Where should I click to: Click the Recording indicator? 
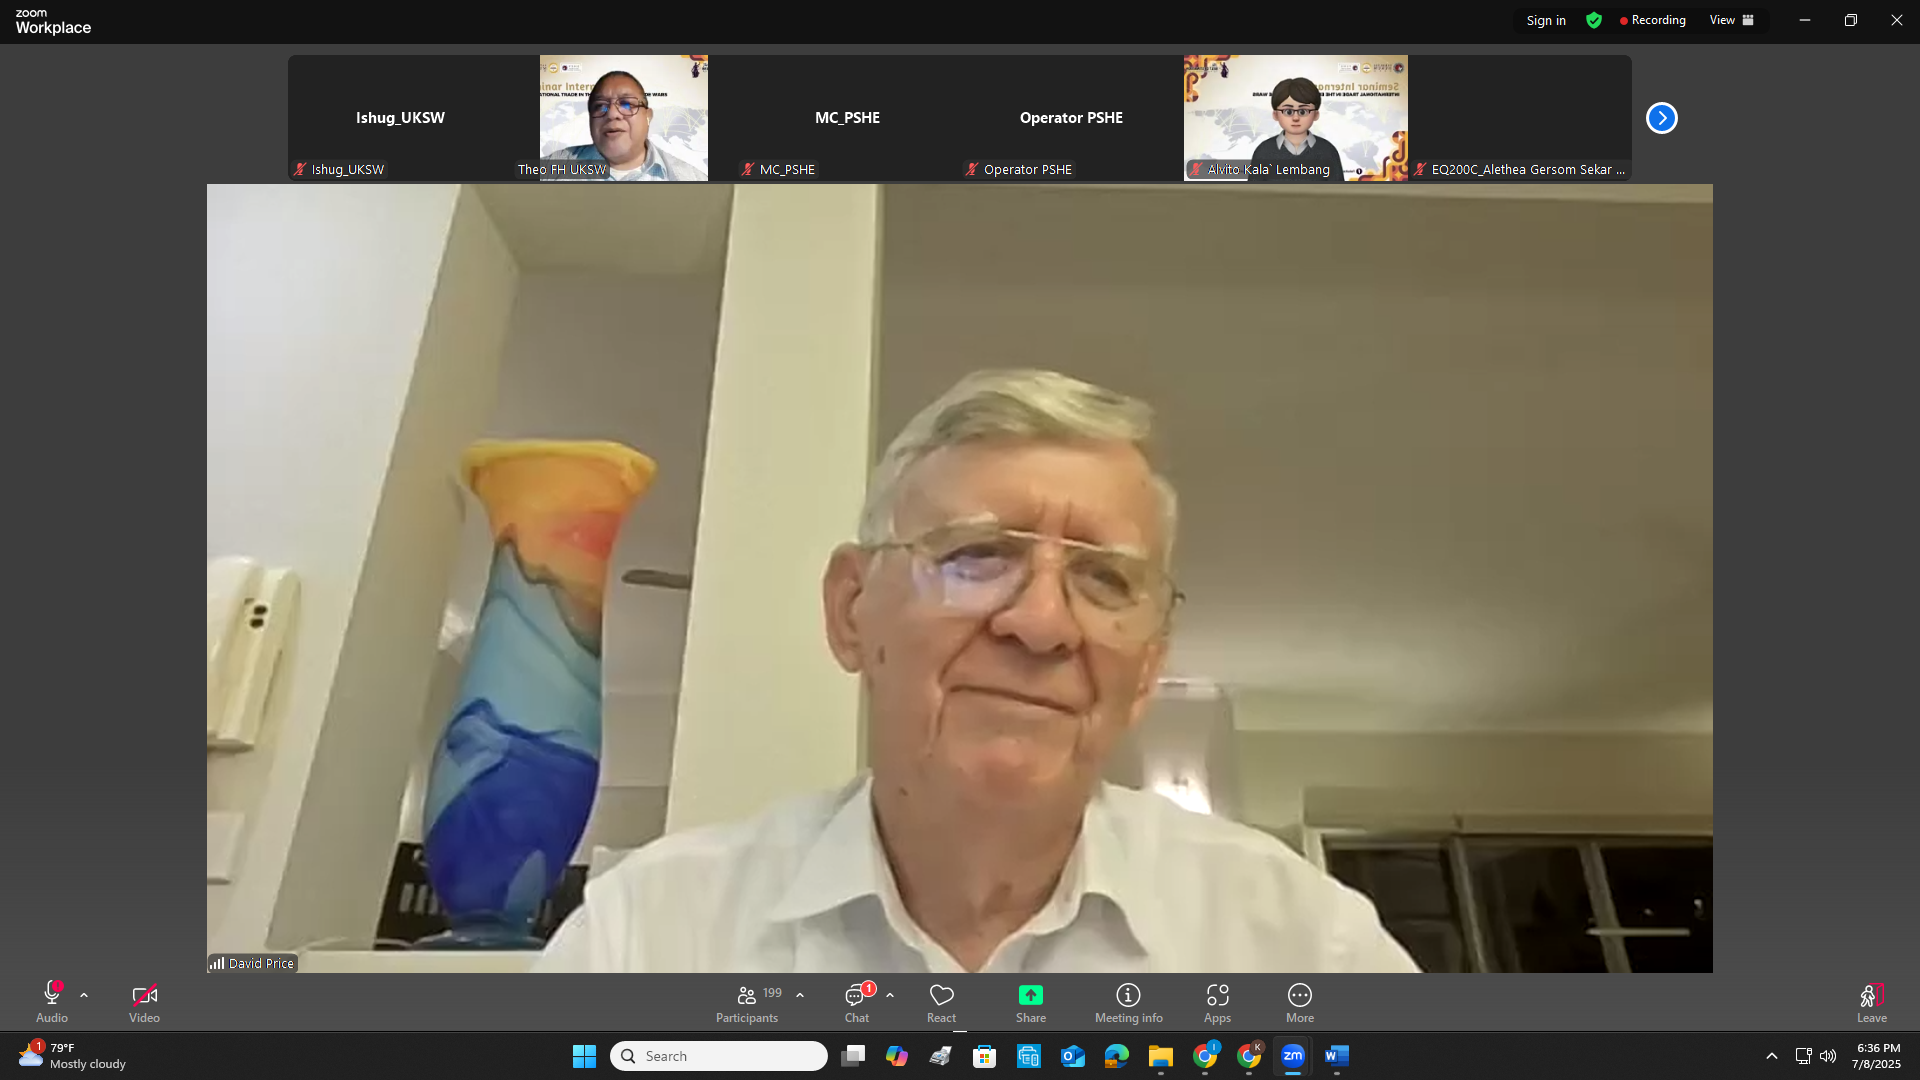click(1652, 20)
